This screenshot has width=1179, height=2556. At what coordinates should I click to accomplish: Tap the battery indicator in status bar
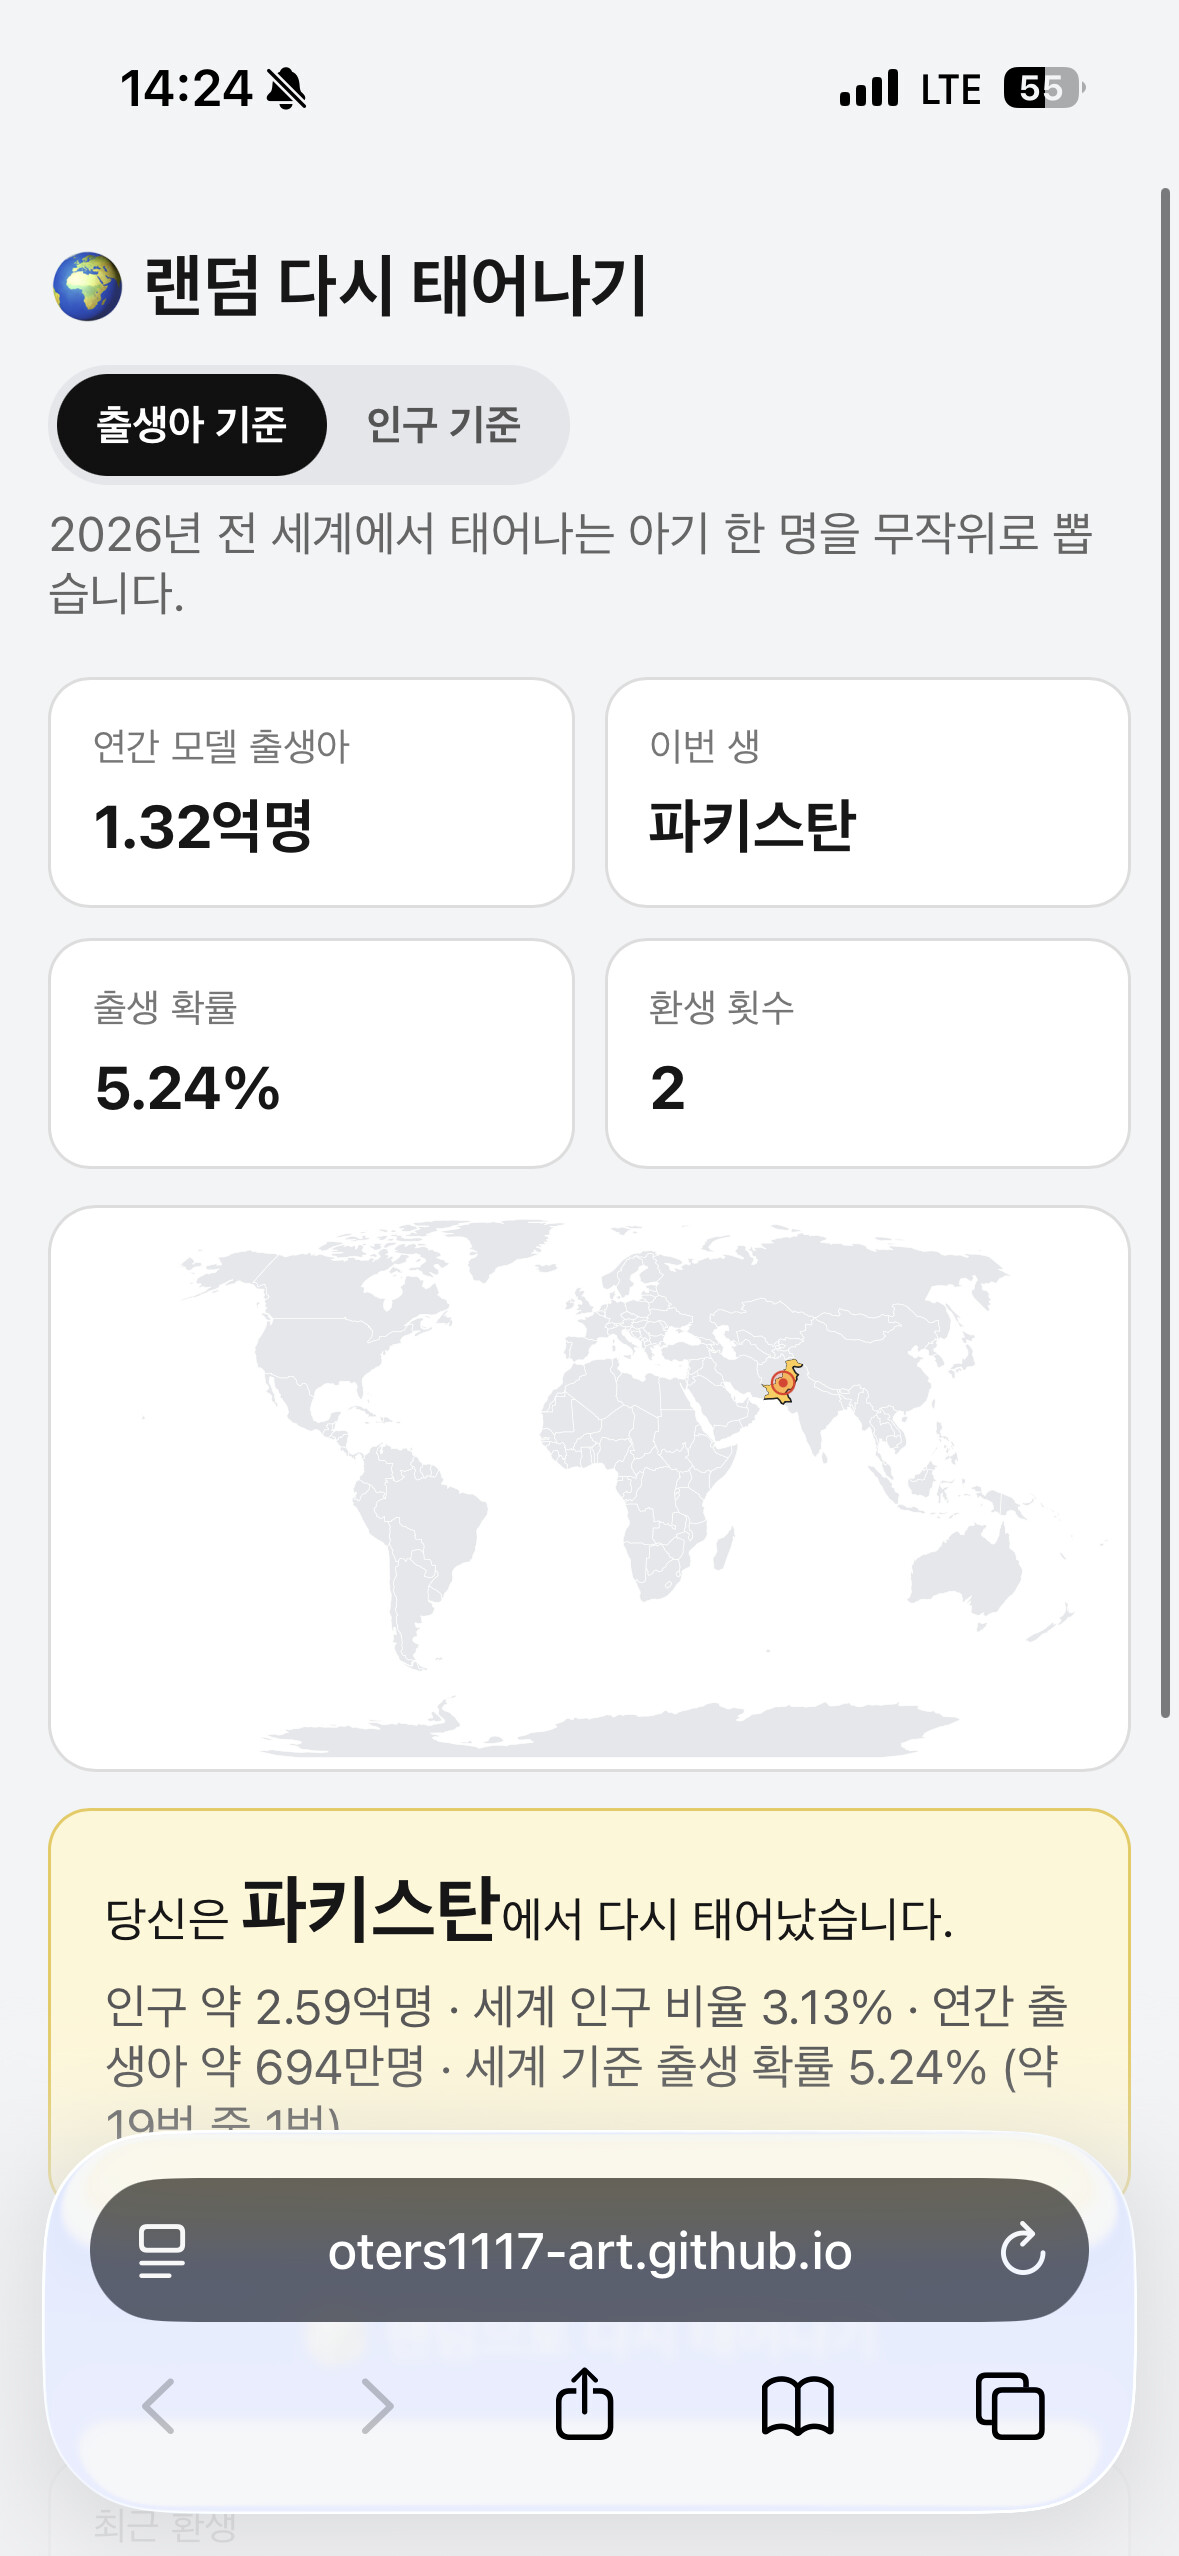point(1044,88)
